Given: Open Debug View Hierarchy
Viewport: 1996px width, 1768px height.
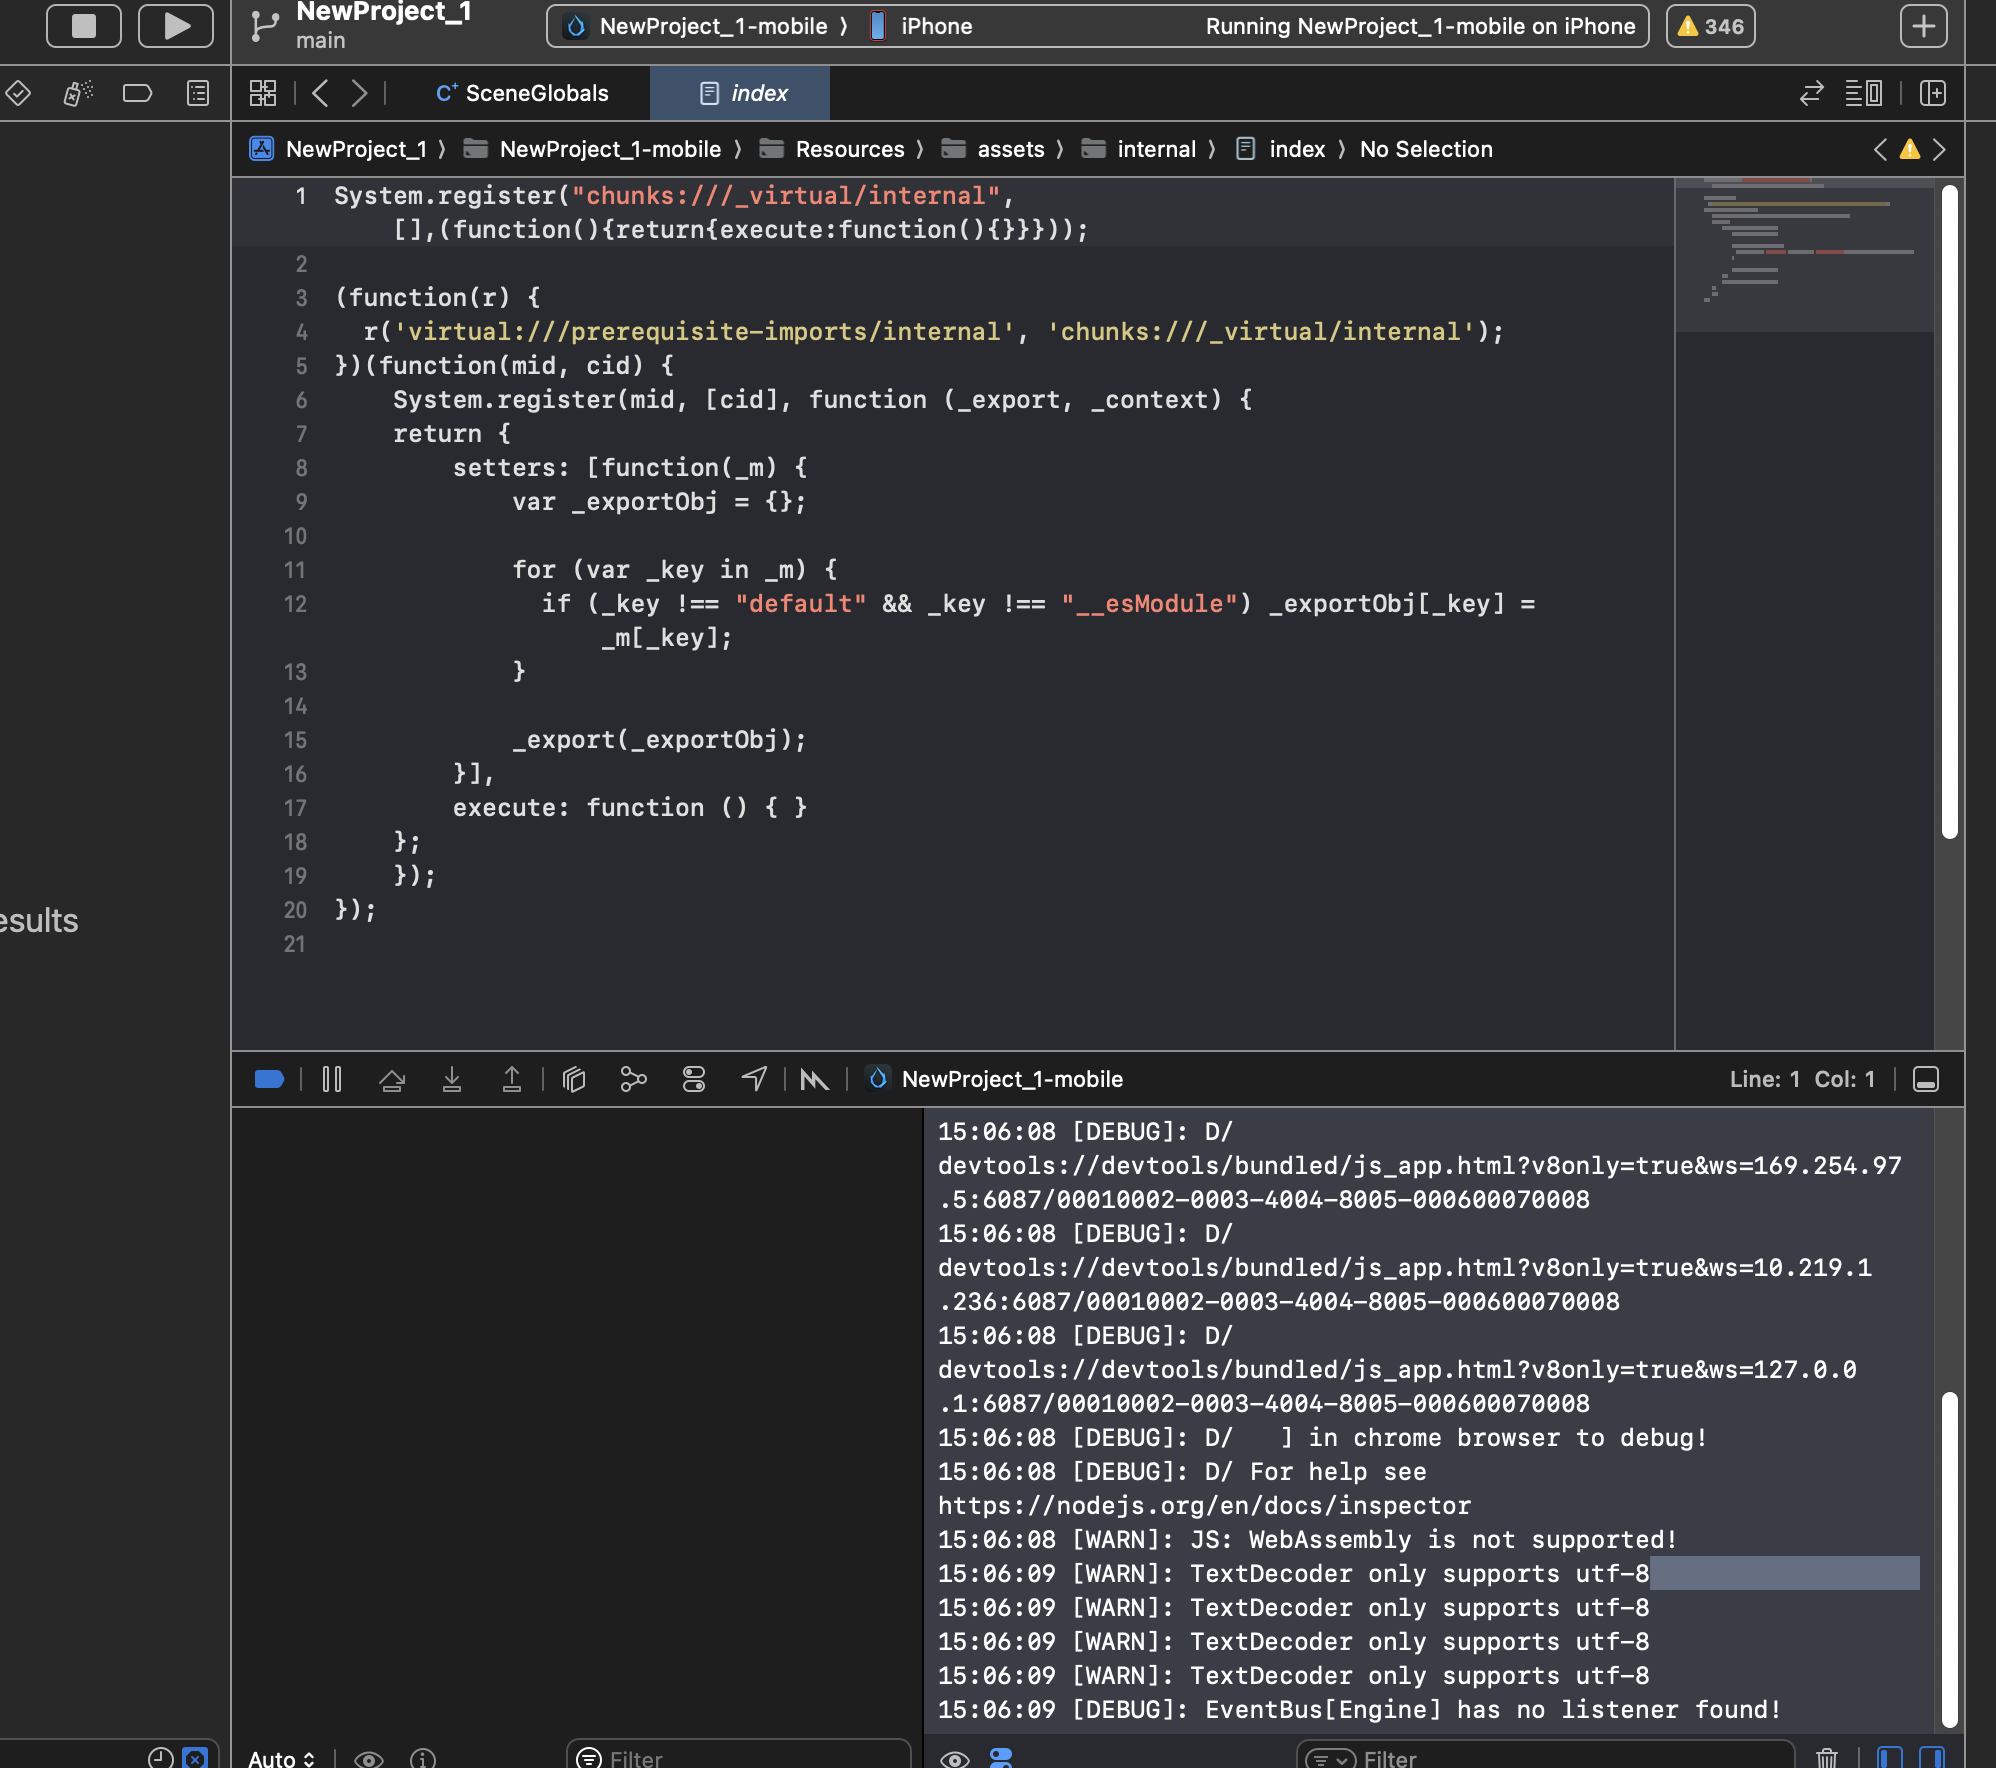Looking at the screenshot, I should 574,1079.
